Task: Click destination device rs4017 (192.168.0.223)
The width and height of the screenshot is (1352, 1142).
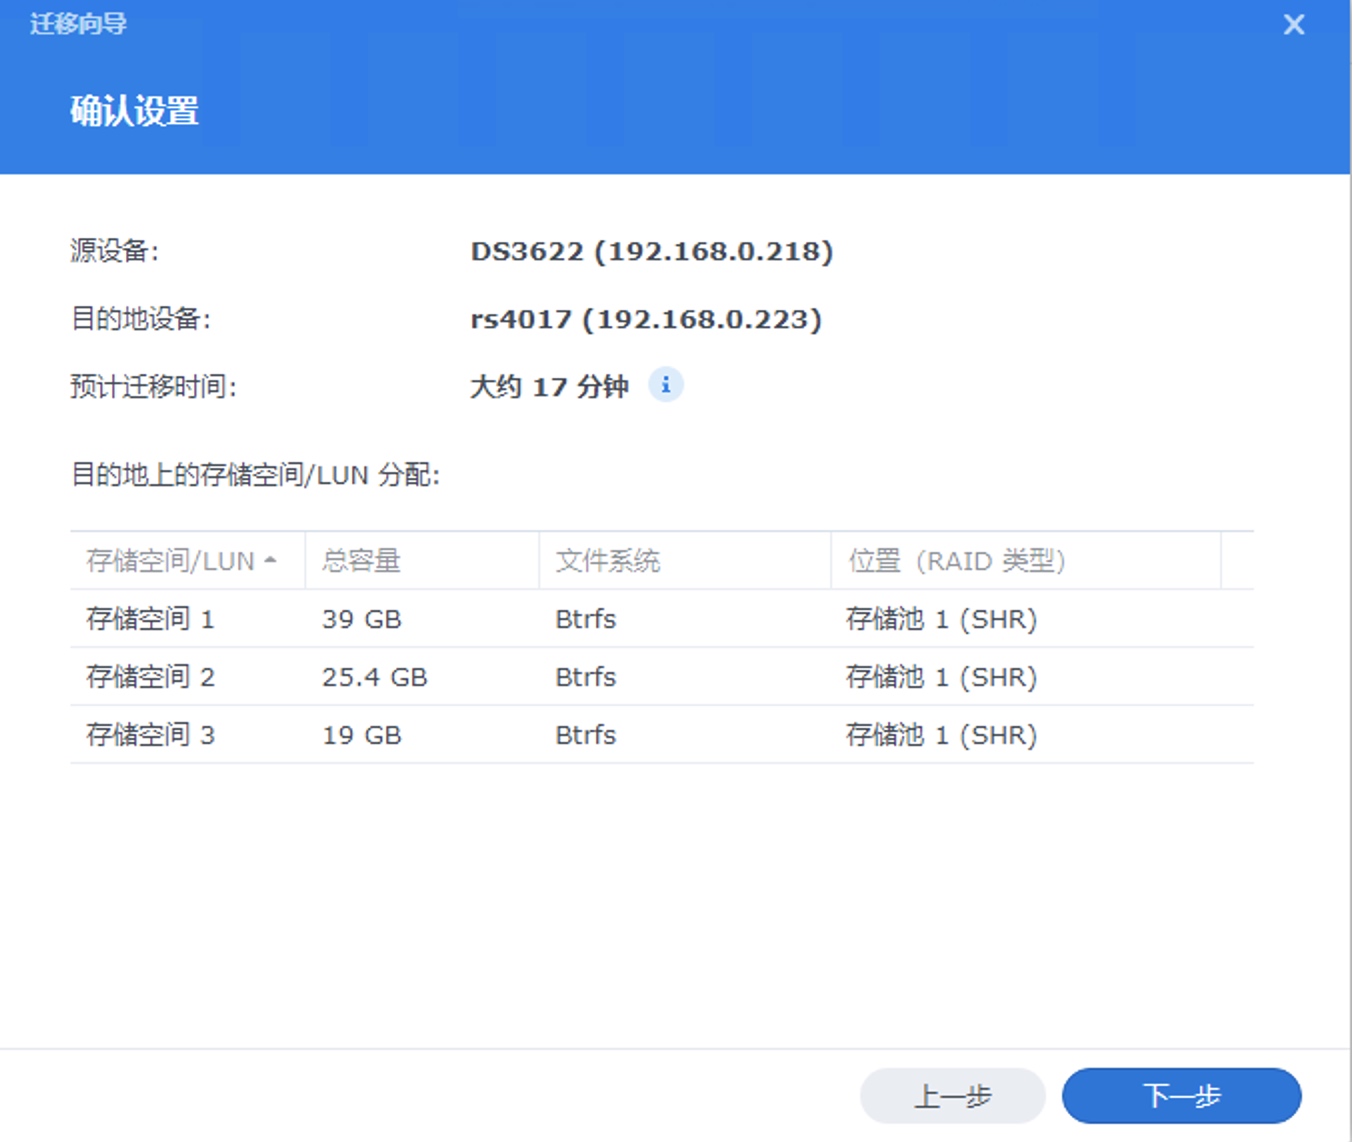Action: [646, 319]
